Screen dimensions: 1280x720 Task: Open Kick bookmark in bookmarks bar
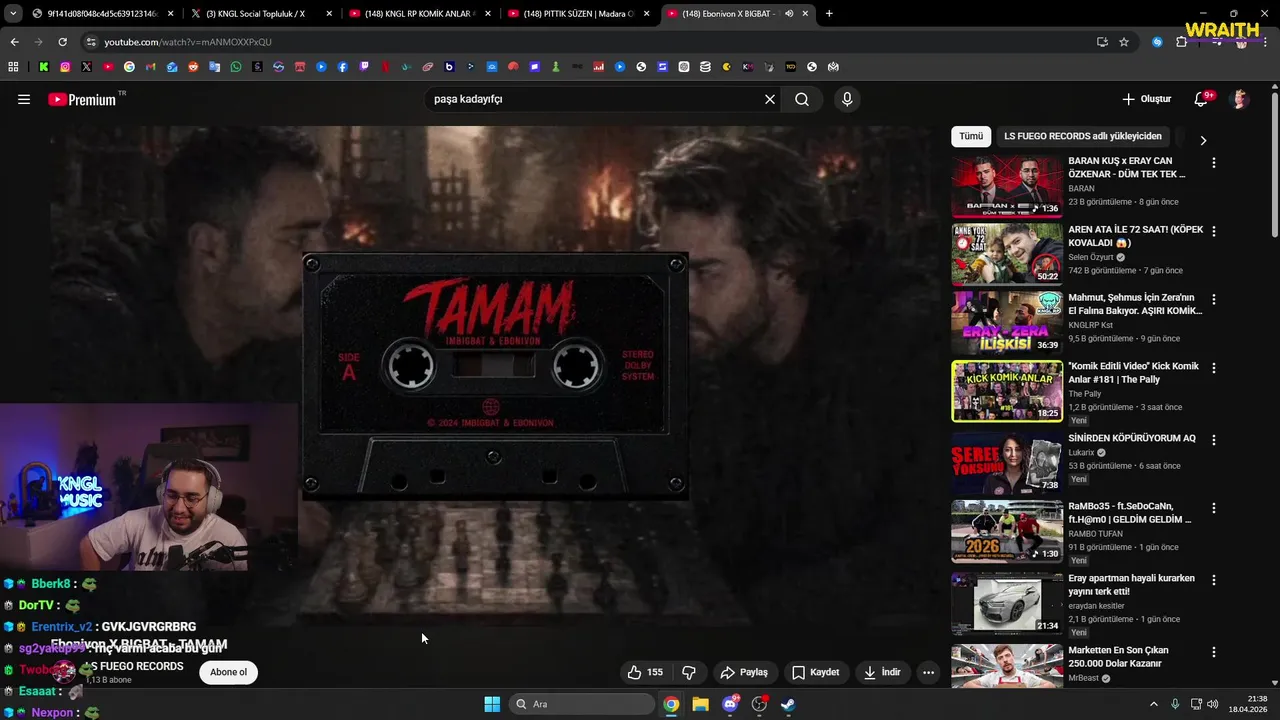click(44, 67)
